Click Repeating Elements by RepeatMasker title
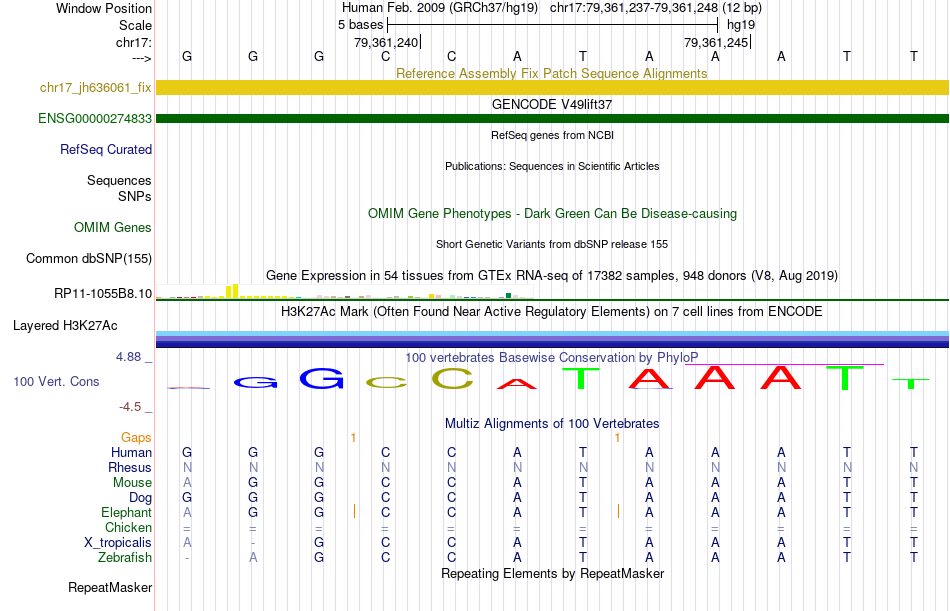Image resolution: width=950 pixels, height=611 pixels. (552, 574)
